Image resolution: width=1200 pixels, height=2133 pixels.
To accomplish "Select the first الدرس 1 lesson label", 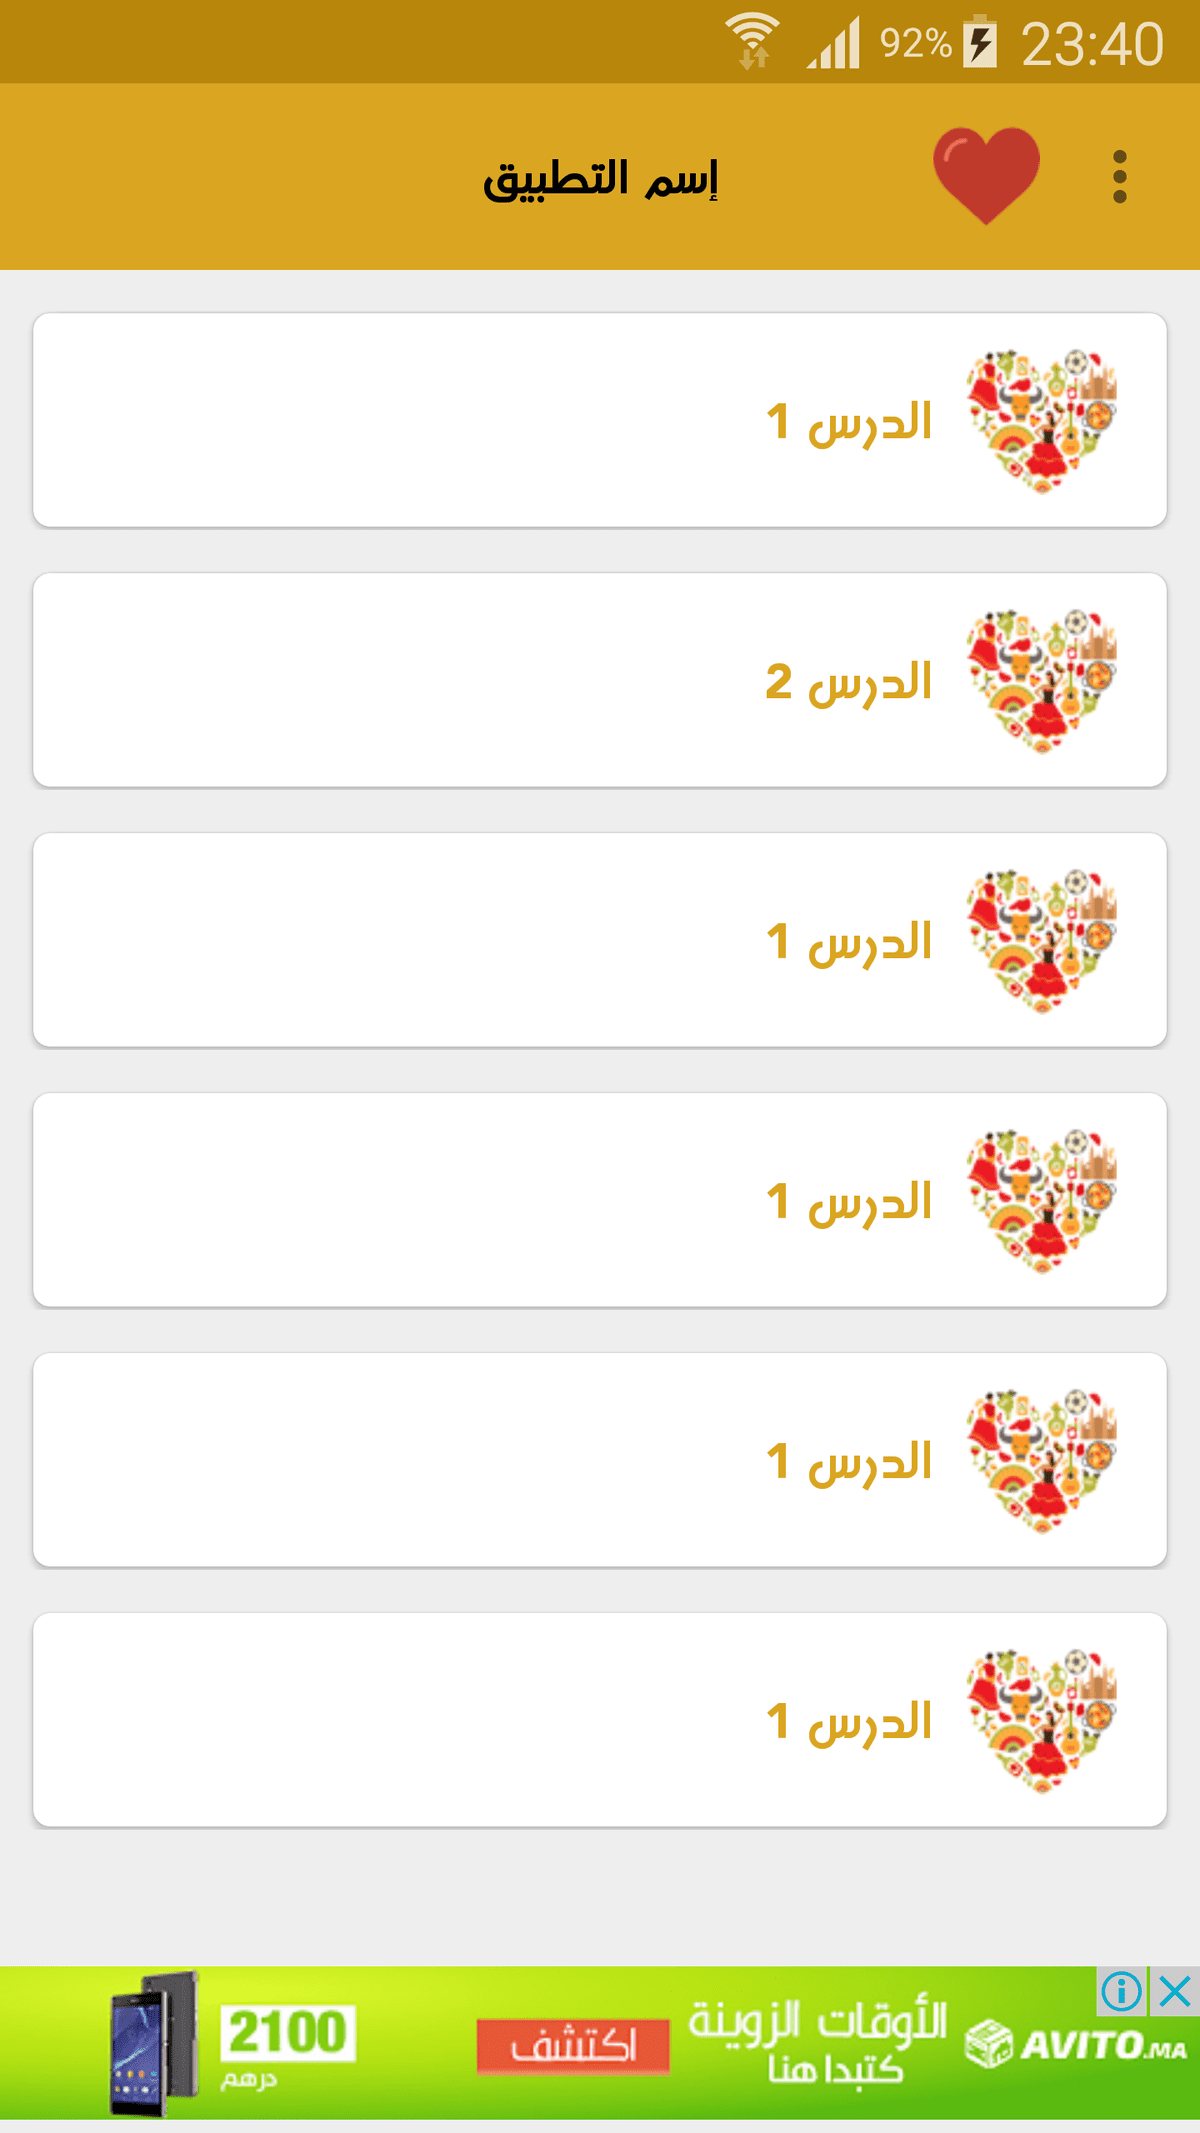I will click(849, 422).
